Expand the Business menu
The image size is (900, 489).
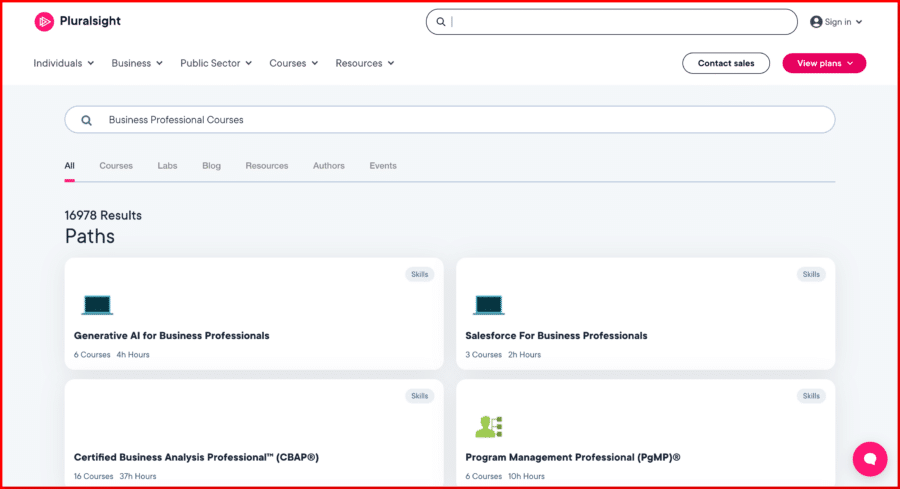137,63
